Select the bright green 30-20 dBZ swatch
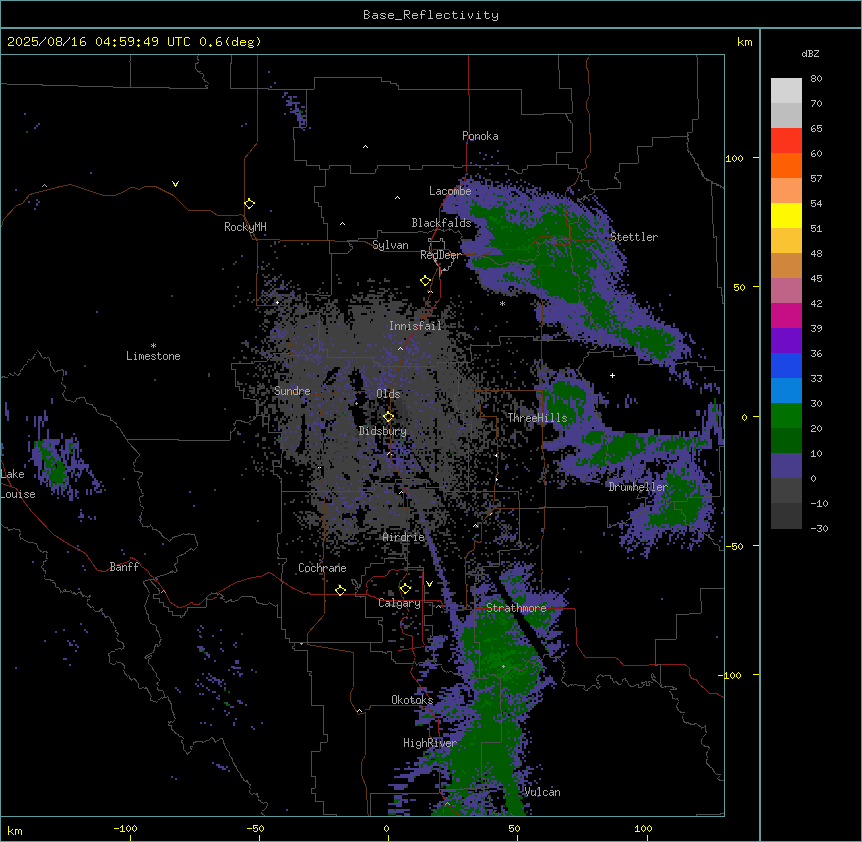 (x=786, y=416)
